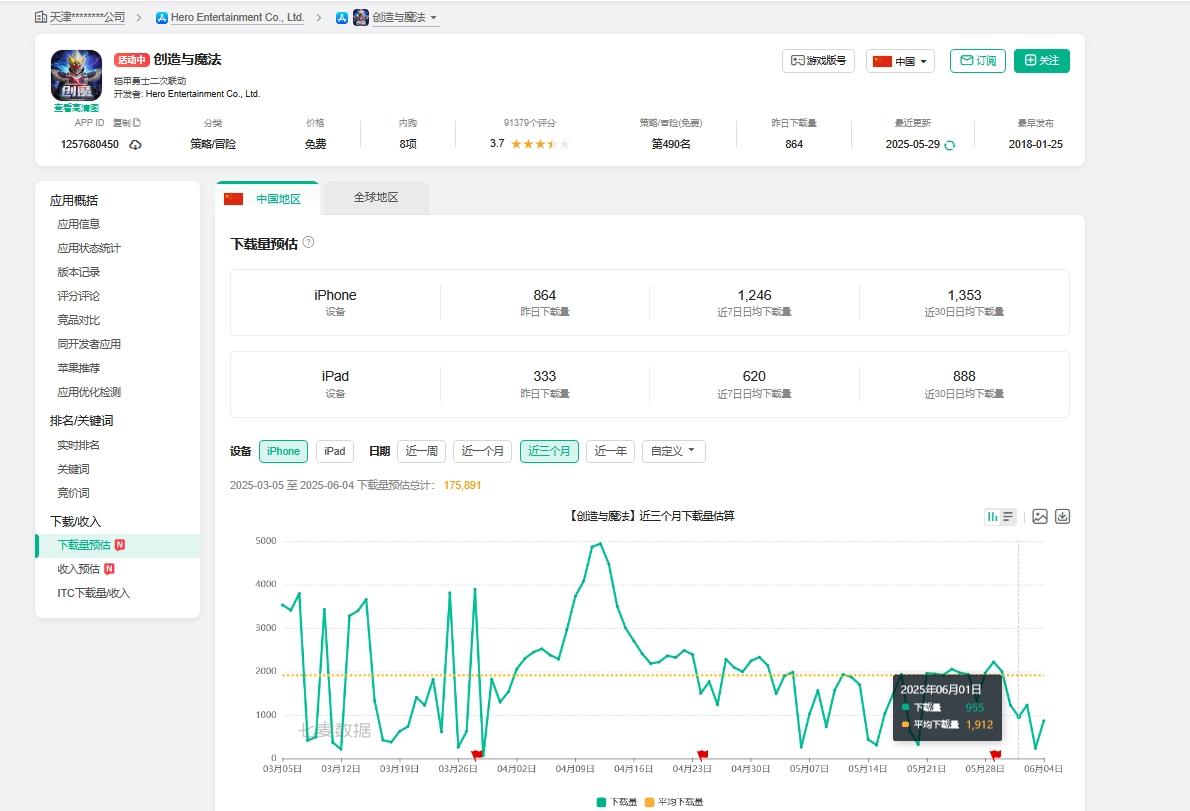Switch the chart to data list view

tap(1008, 517)
